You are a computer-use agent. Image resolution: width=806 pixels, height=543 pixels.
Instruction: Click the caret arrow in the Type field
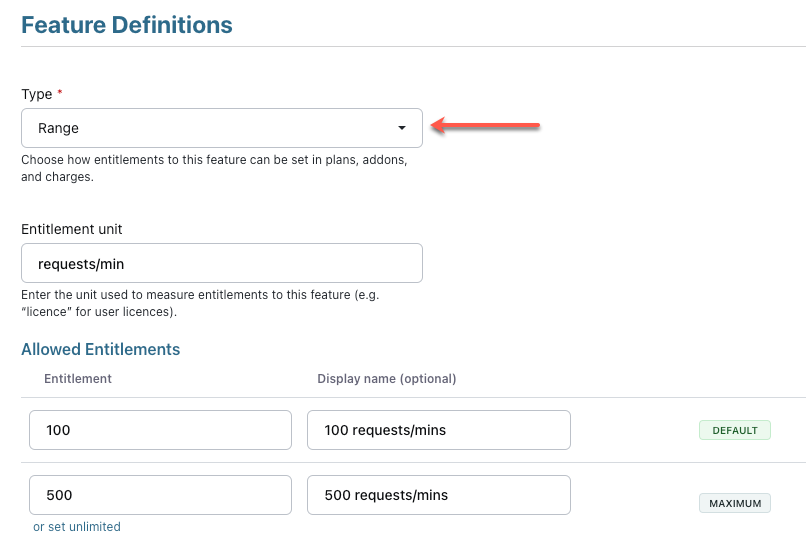tap(402, 128)
